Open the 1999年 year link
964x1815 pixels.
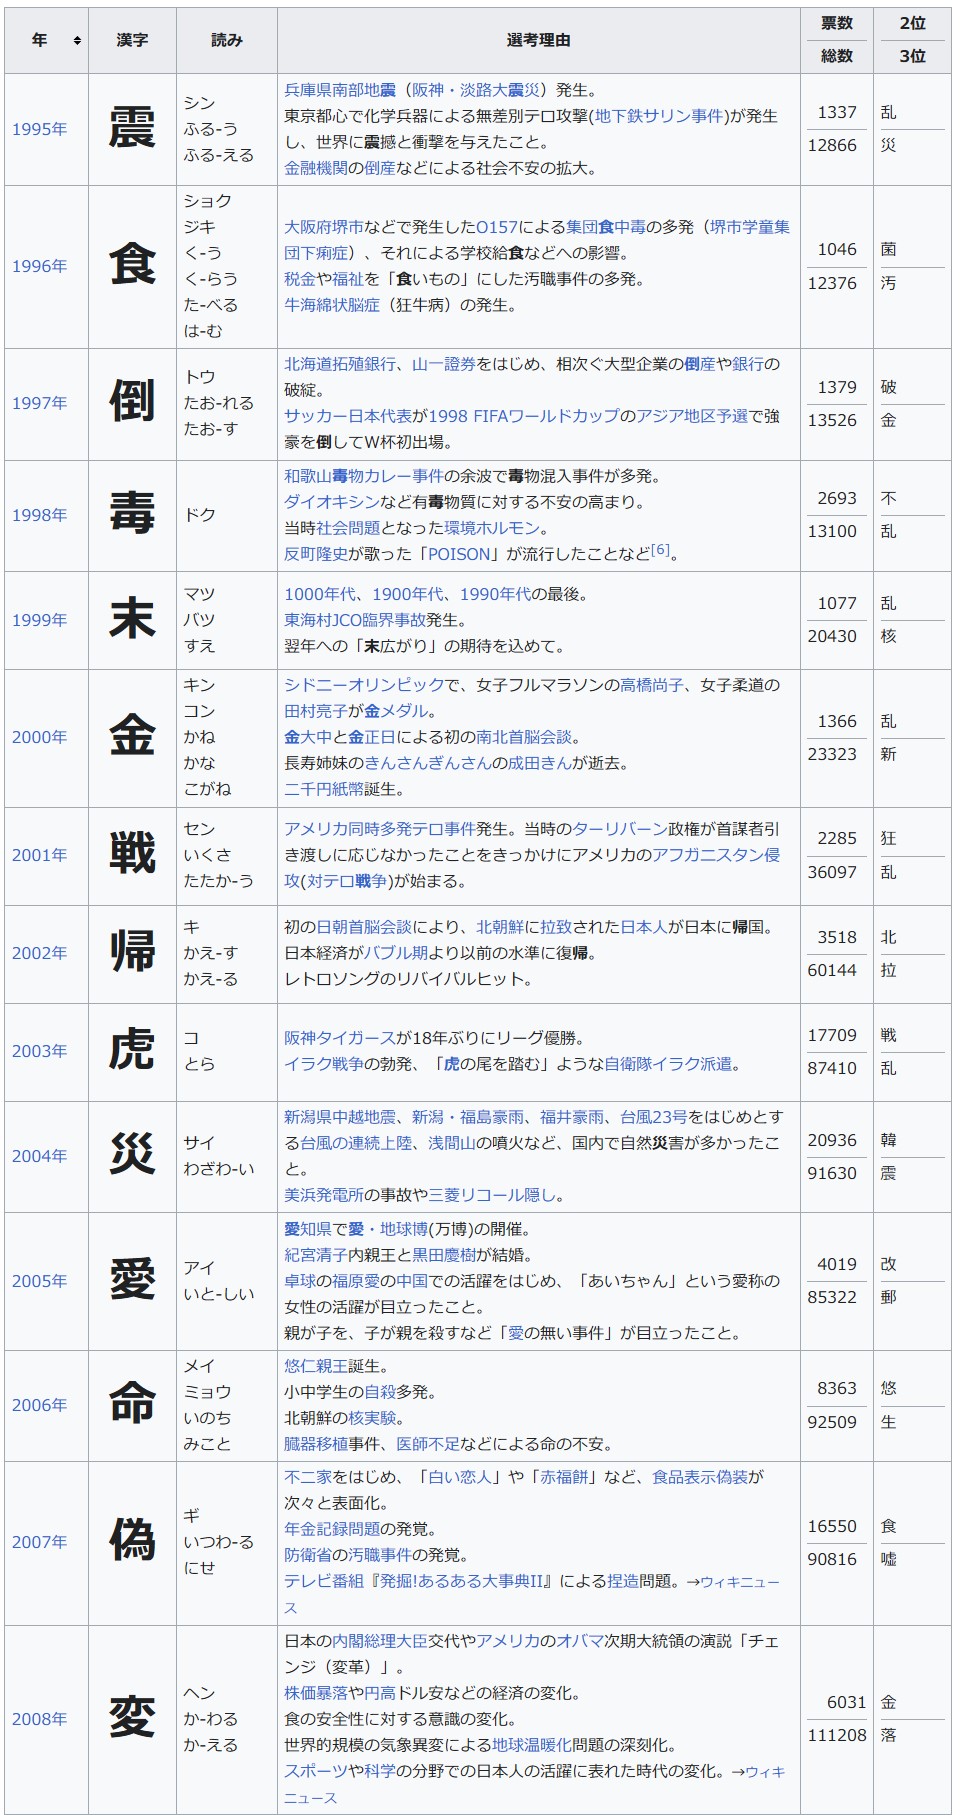(40, 620)
